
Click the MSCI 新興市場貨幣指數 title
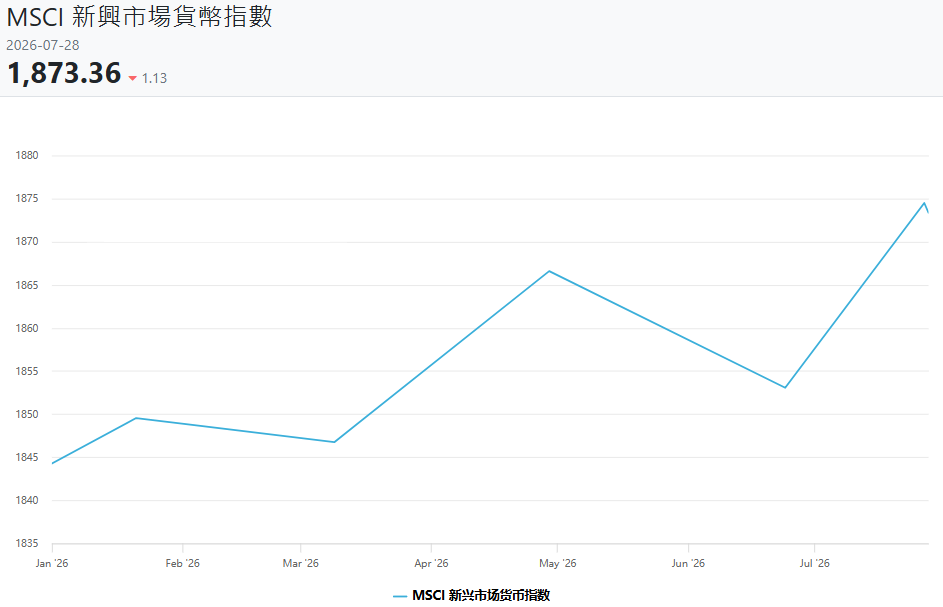coord(140,16)
